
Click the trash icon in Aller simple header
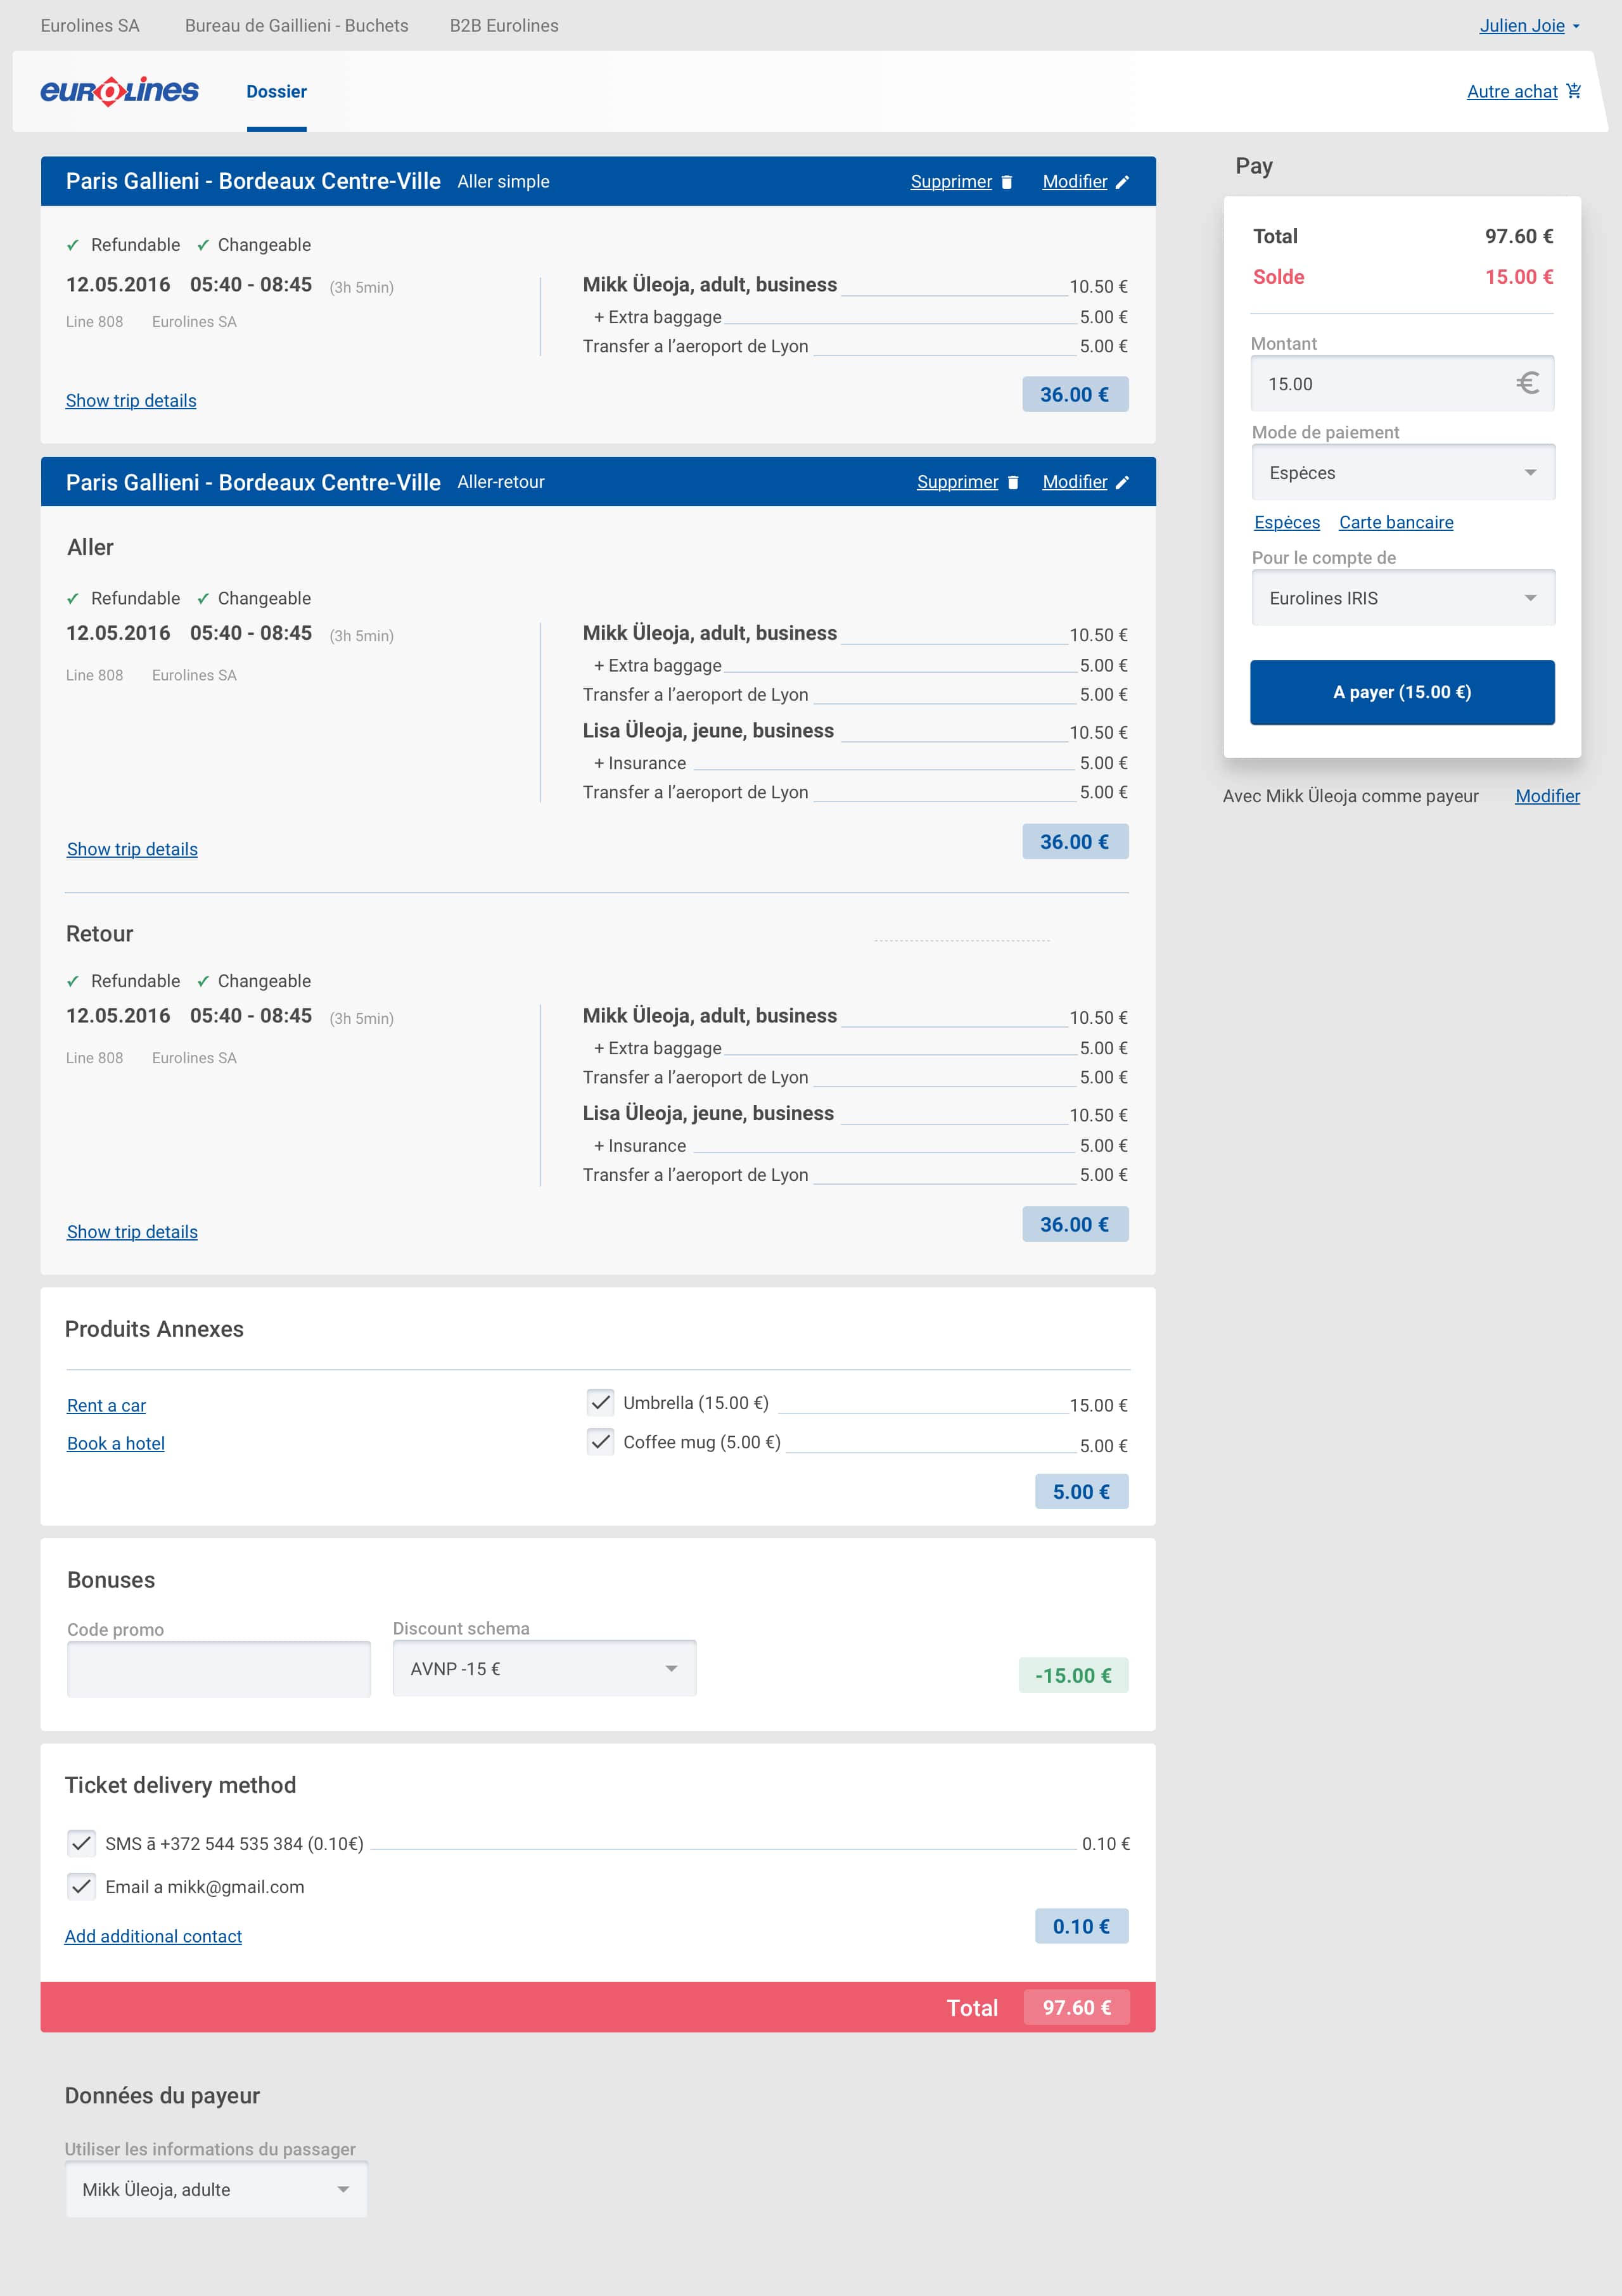pos(1007,182)
